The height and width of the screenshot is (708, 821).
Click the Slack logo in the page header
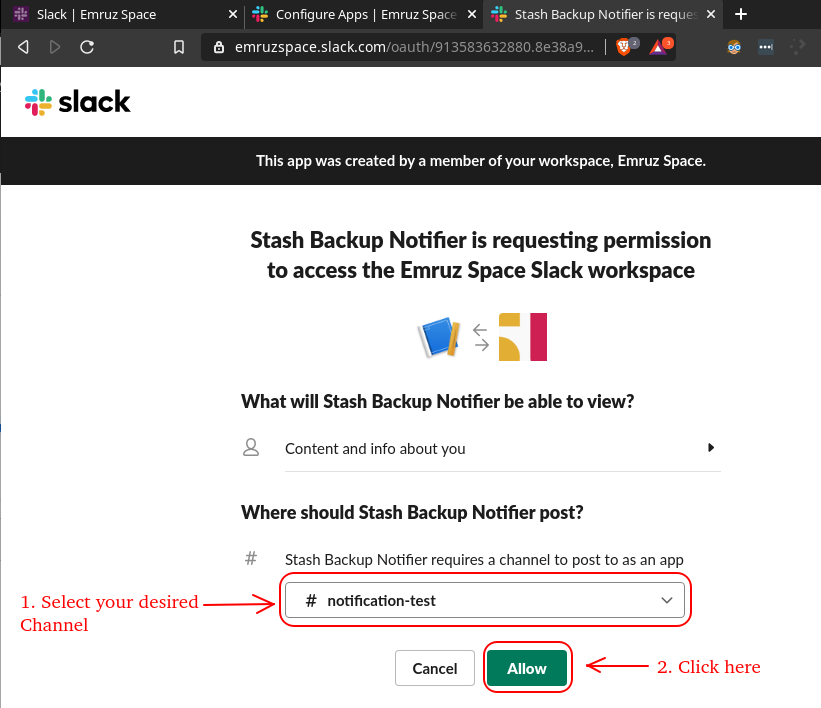[78, 101]
